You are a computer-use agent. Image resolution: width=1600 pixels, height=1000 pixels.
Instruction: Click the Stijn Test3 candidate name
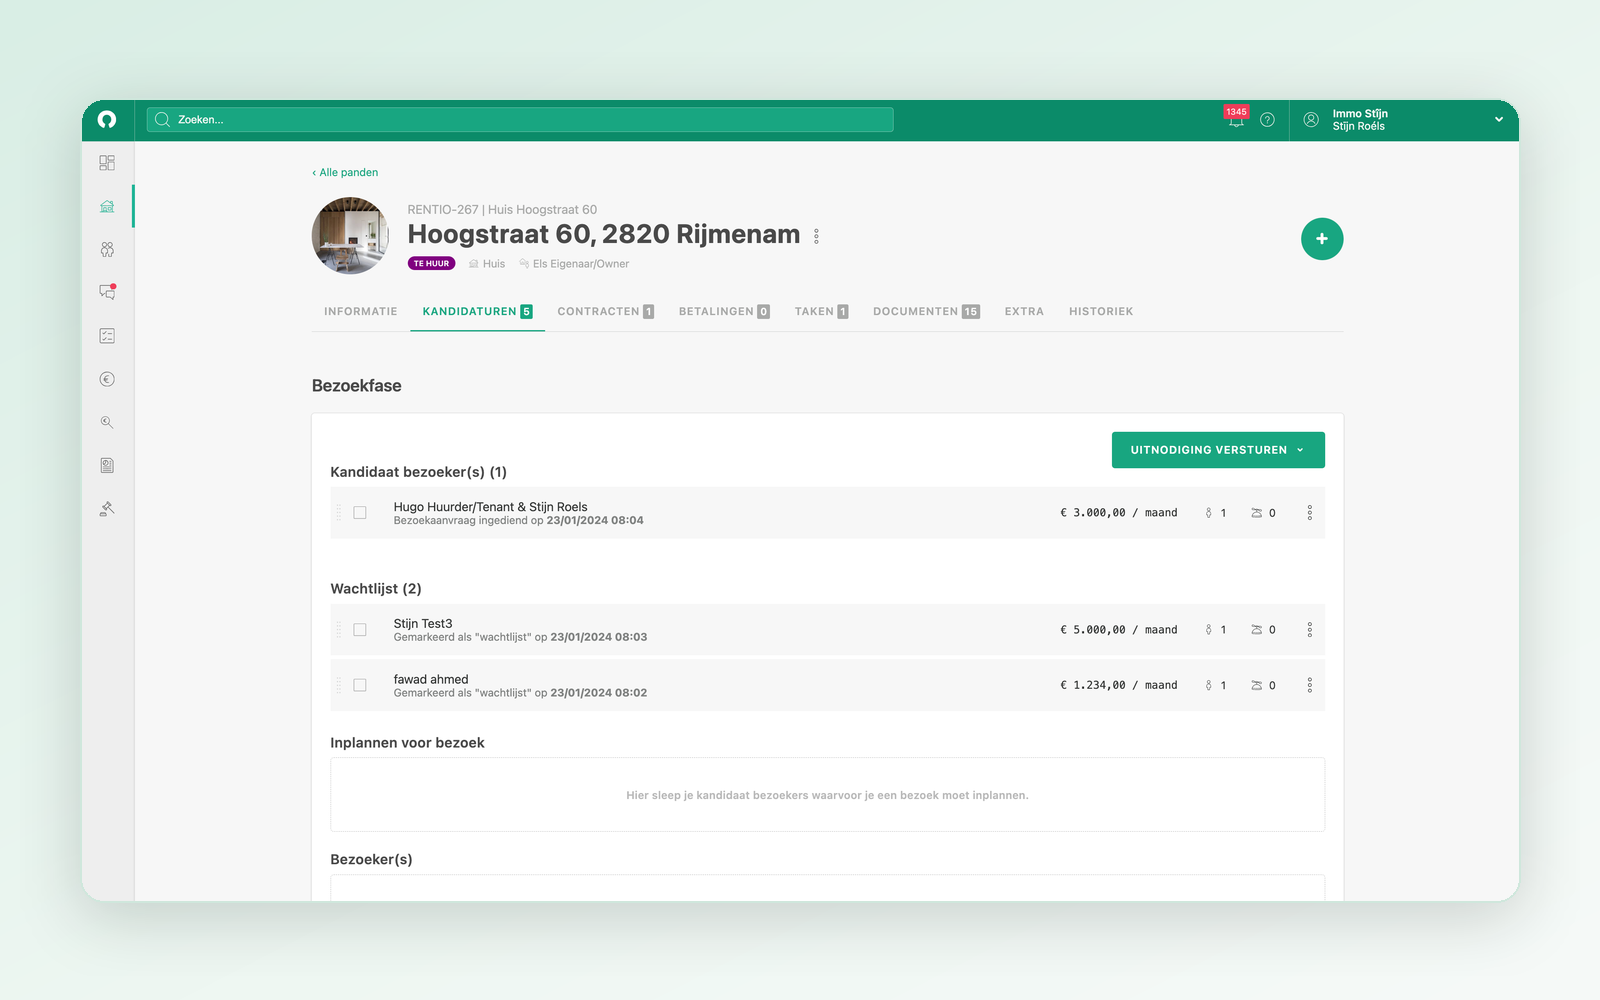423,623
